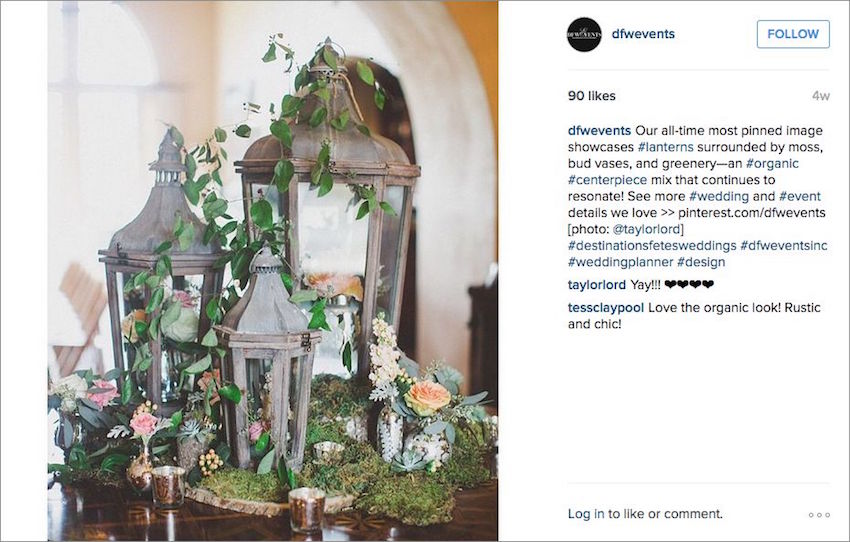Open the dfwevents profile avatar

pos(584,34)
